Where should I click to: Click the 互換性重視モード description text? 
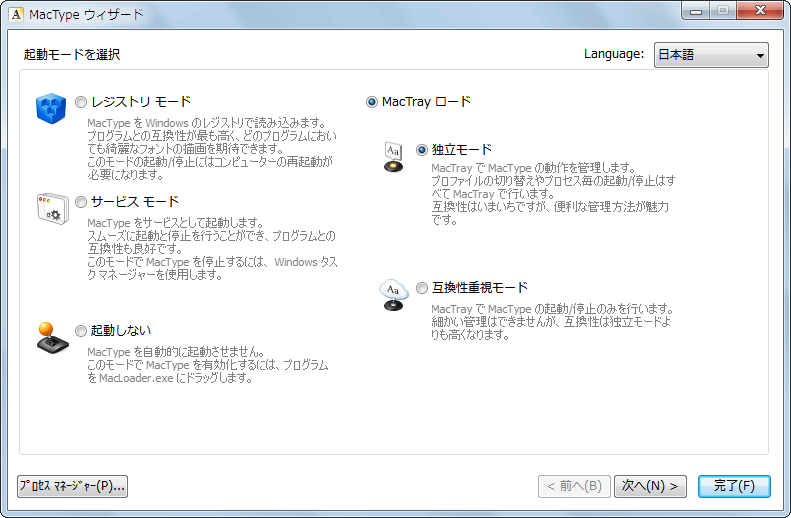[552, 321]
